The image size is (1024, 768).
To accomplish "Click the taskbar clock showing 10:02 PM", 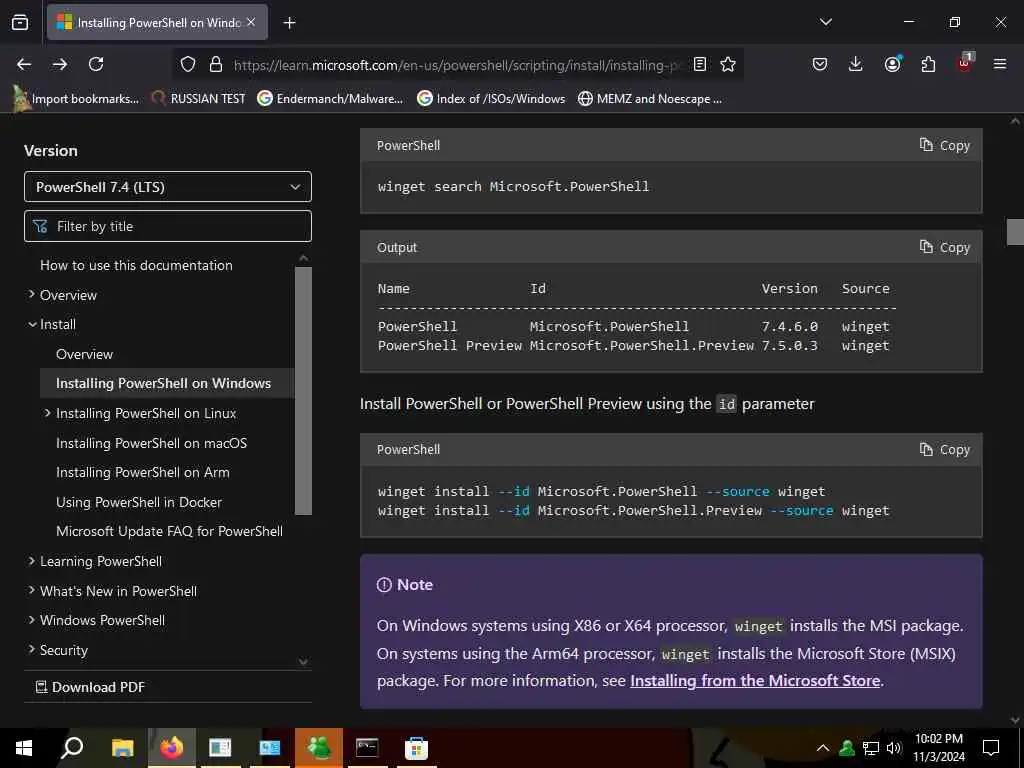I will click(938, 748).
